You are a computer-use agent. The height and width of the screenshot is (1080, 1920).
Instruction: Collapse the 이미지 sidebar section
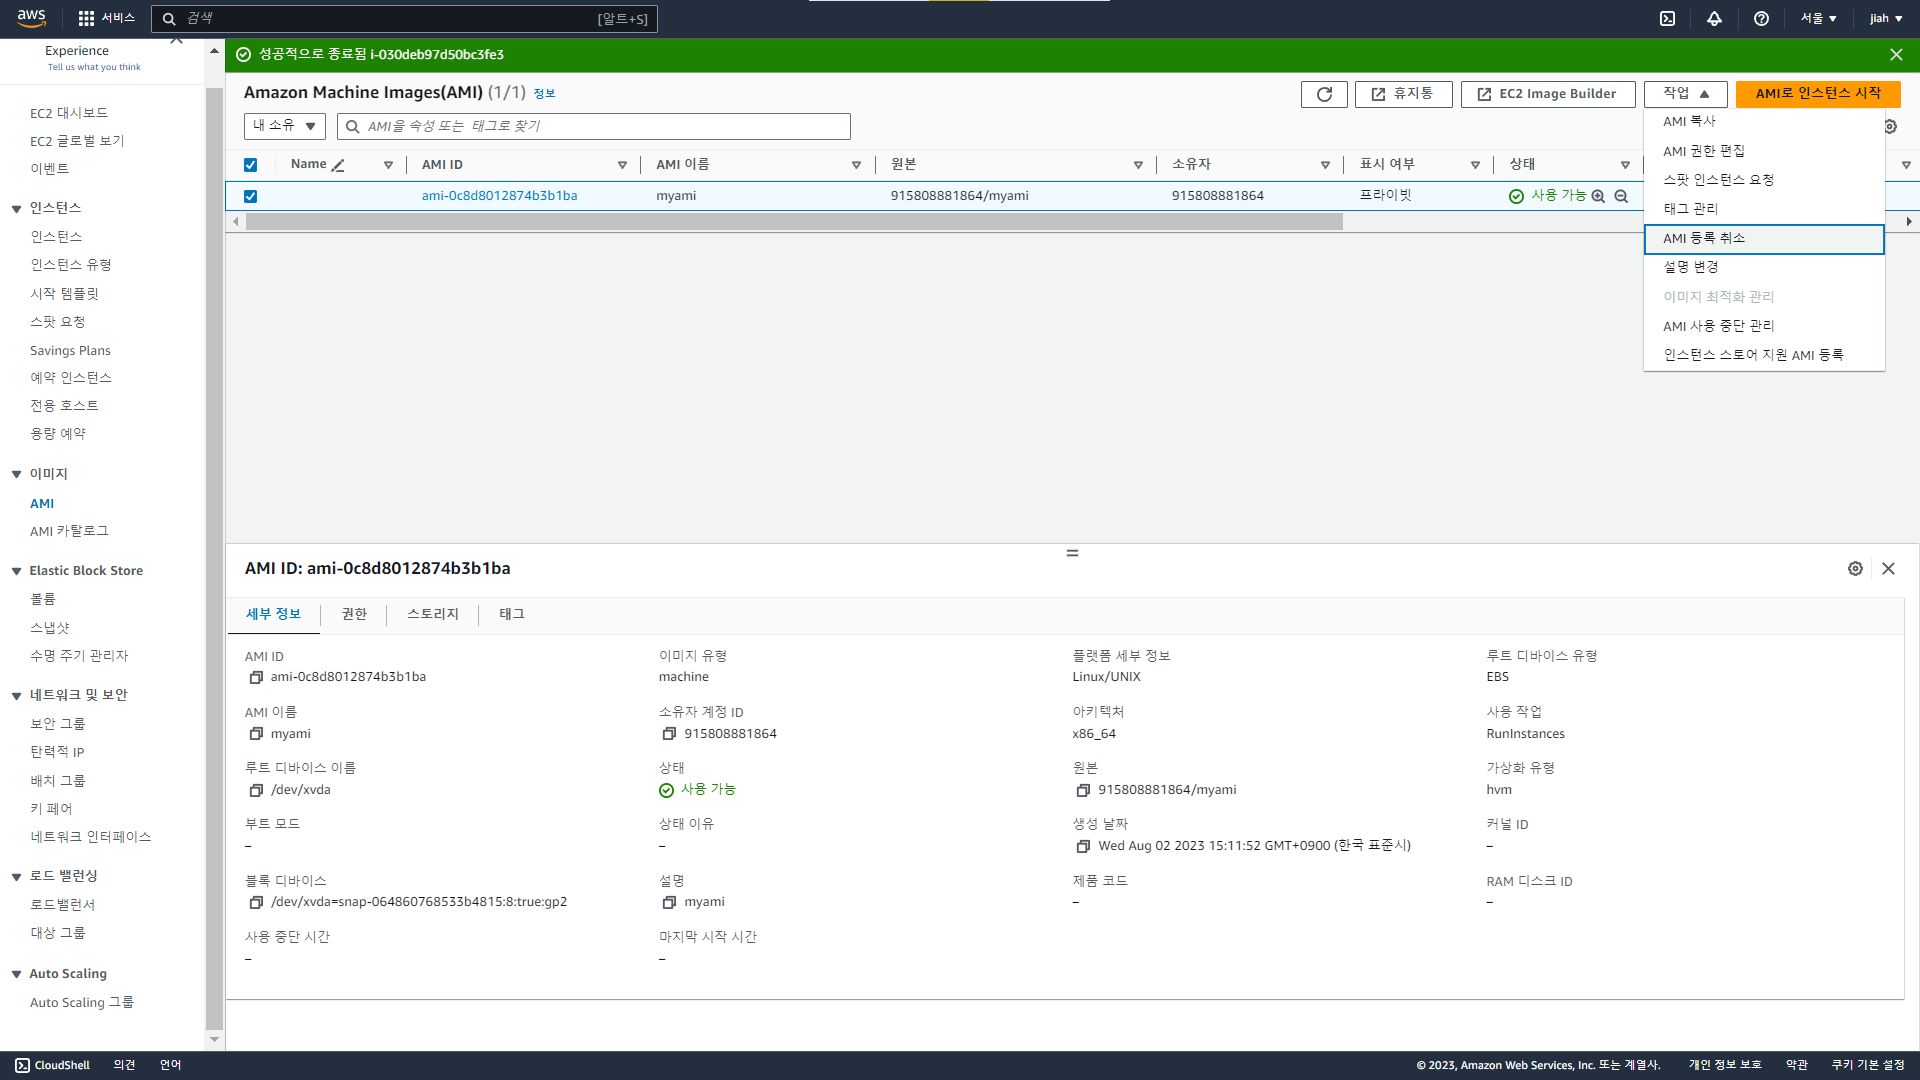click(x=16, y=474)
